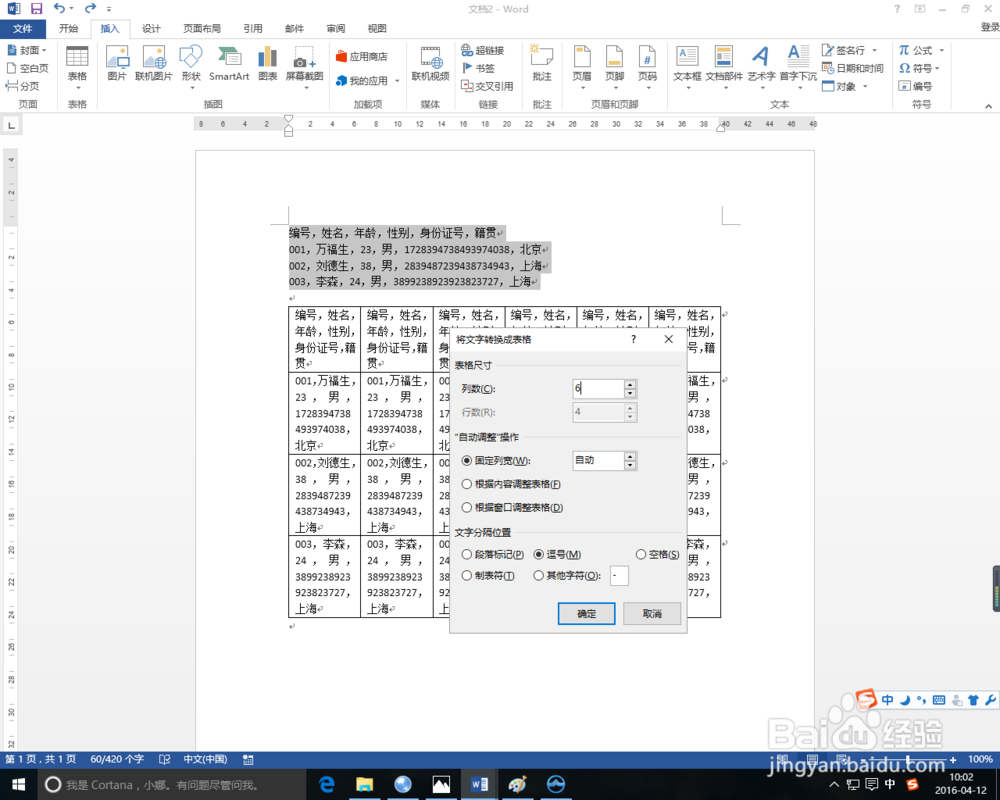Screen dimensions: 1000x800
Task: Select the 固定列宽 radio button
Action: coord(467,461)
